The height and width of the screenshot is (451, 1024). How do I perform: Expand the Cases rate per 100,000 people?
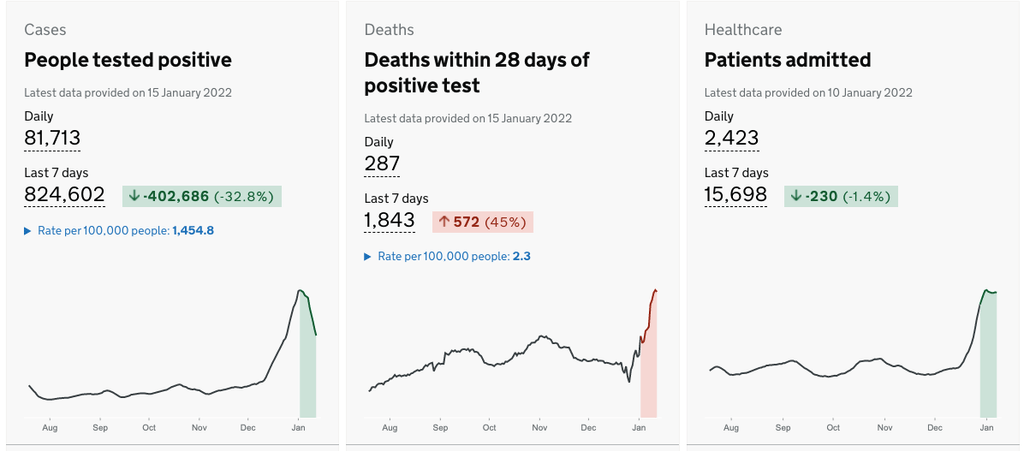119,230
